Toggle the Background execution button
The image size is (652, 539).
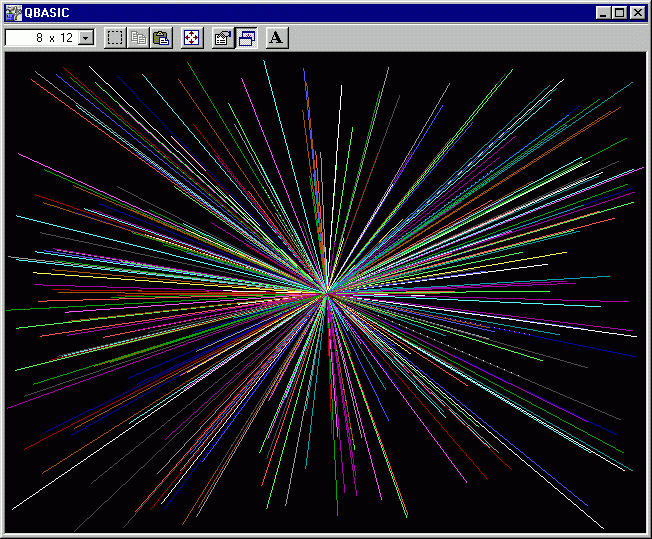(246, 38)
